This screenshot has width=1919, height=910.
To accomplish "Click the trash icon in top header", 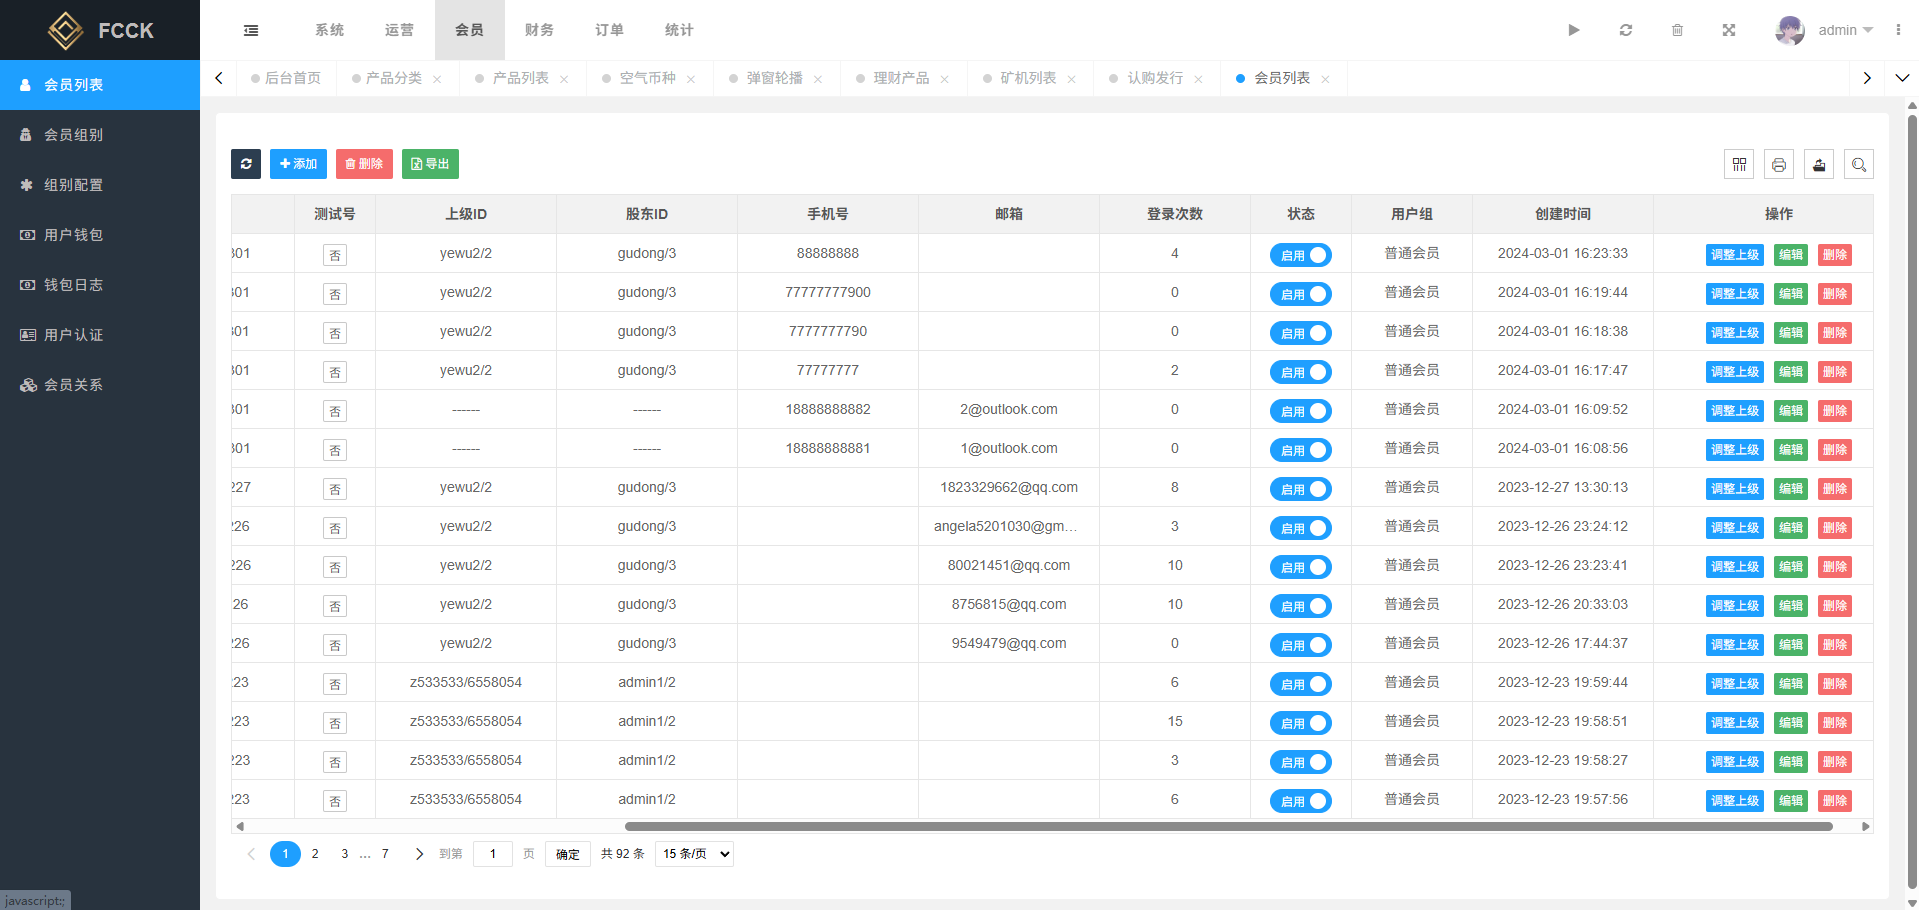I will click(1677, 30).
